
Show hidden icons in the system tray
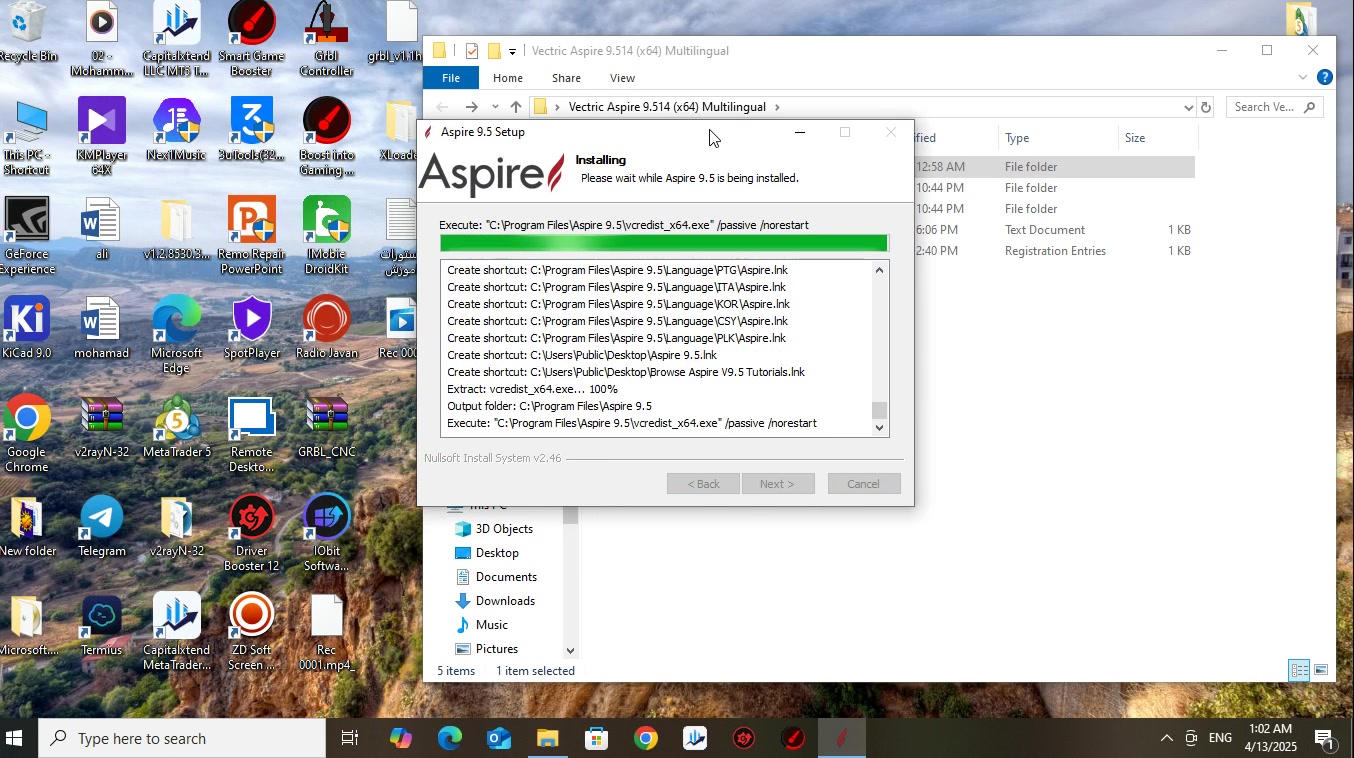click(x=1166, y=739)
